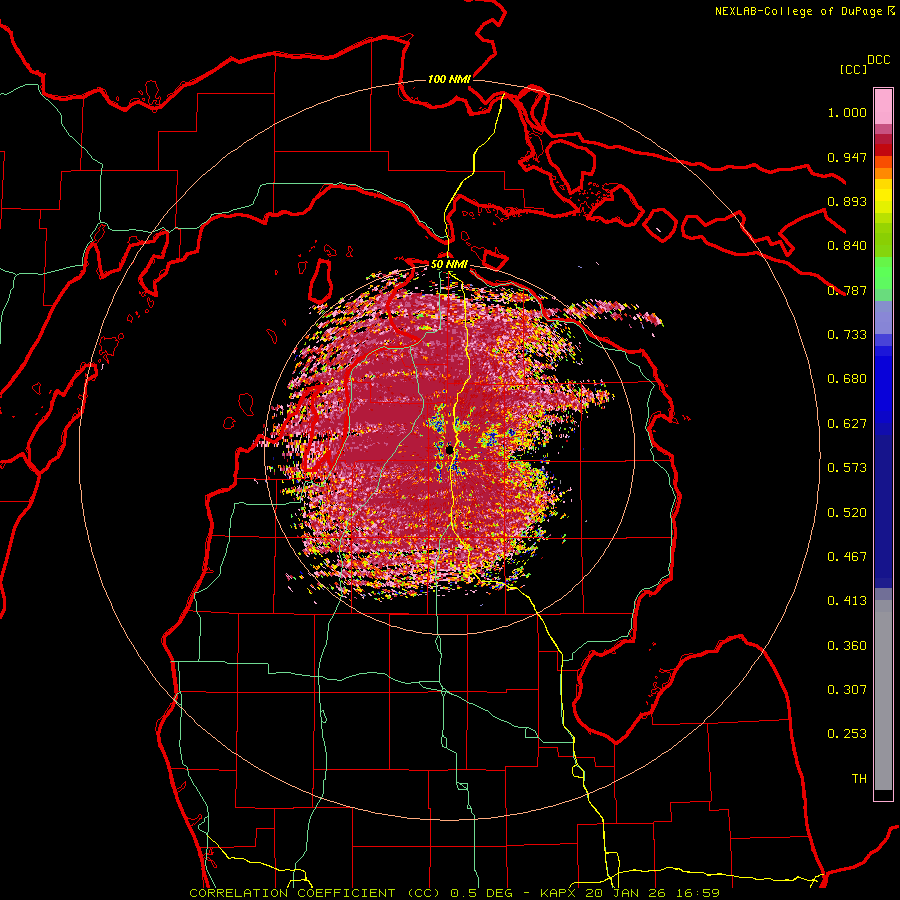Click the 0.253 legend value

point(847,734)
